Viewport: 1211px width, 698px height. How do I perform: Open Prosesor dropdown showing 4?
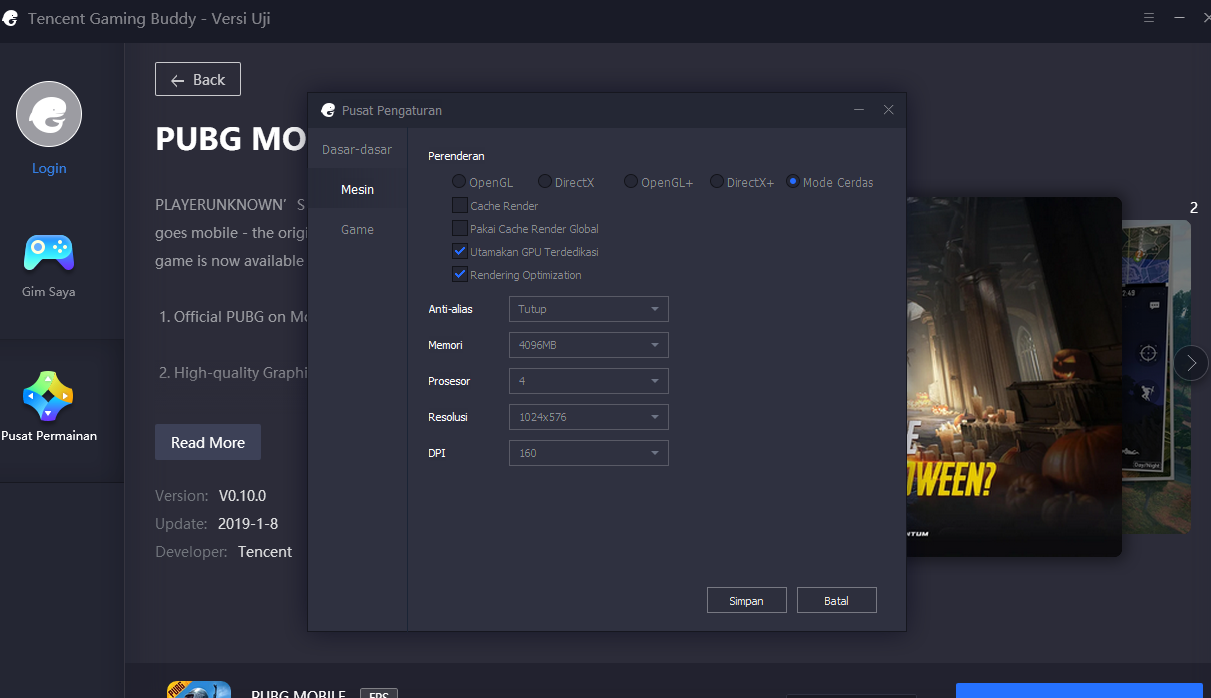tap(588, 381)
